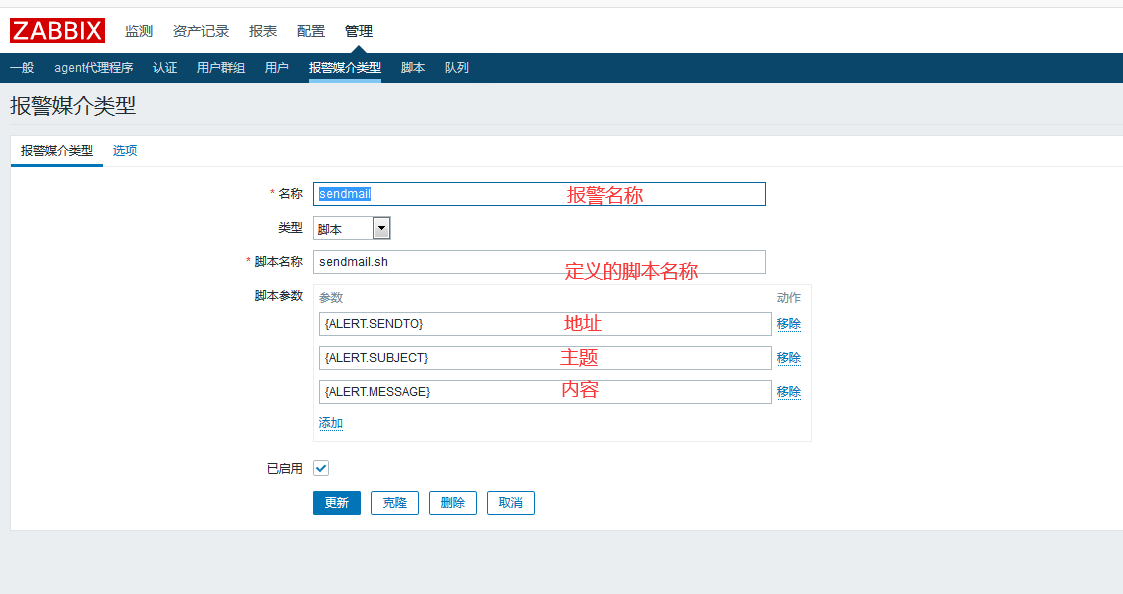Toggle the 已启用 checkbox
This screenshot has width=1123, height=594.
321,468
